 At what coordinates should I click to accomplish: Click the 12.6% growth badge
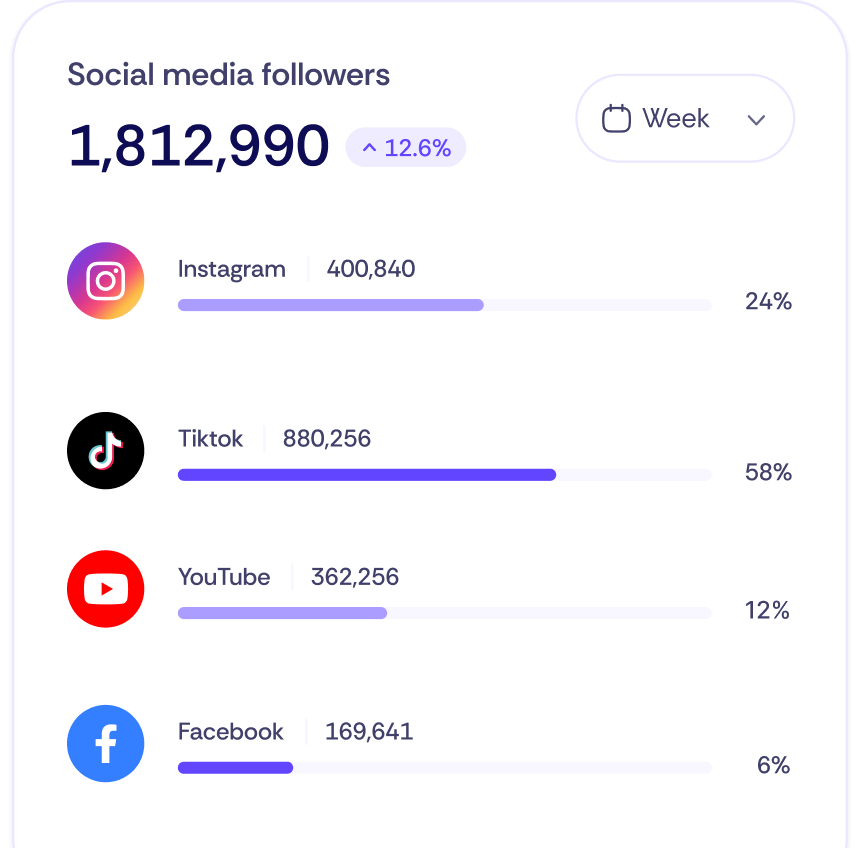click(405, 147)
